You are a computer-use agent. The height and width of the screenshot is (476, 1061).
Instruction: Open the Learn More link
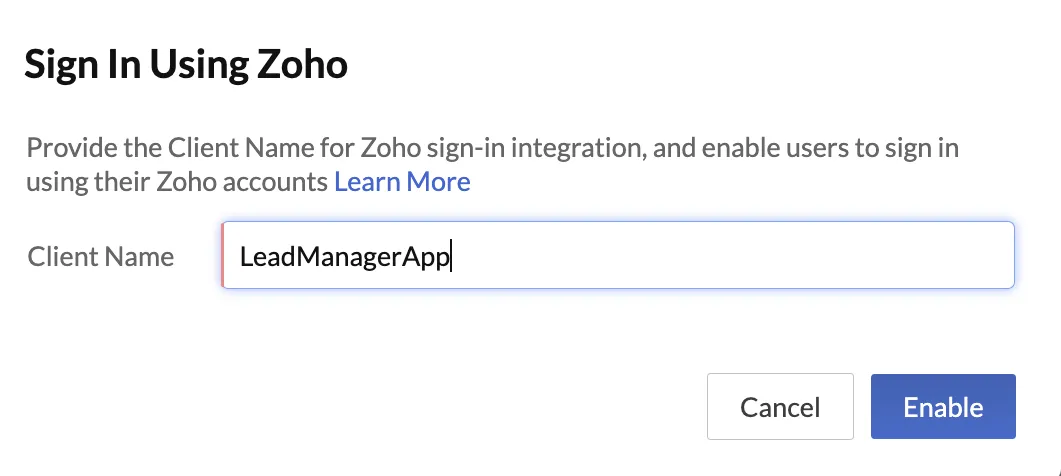[402, 181]
